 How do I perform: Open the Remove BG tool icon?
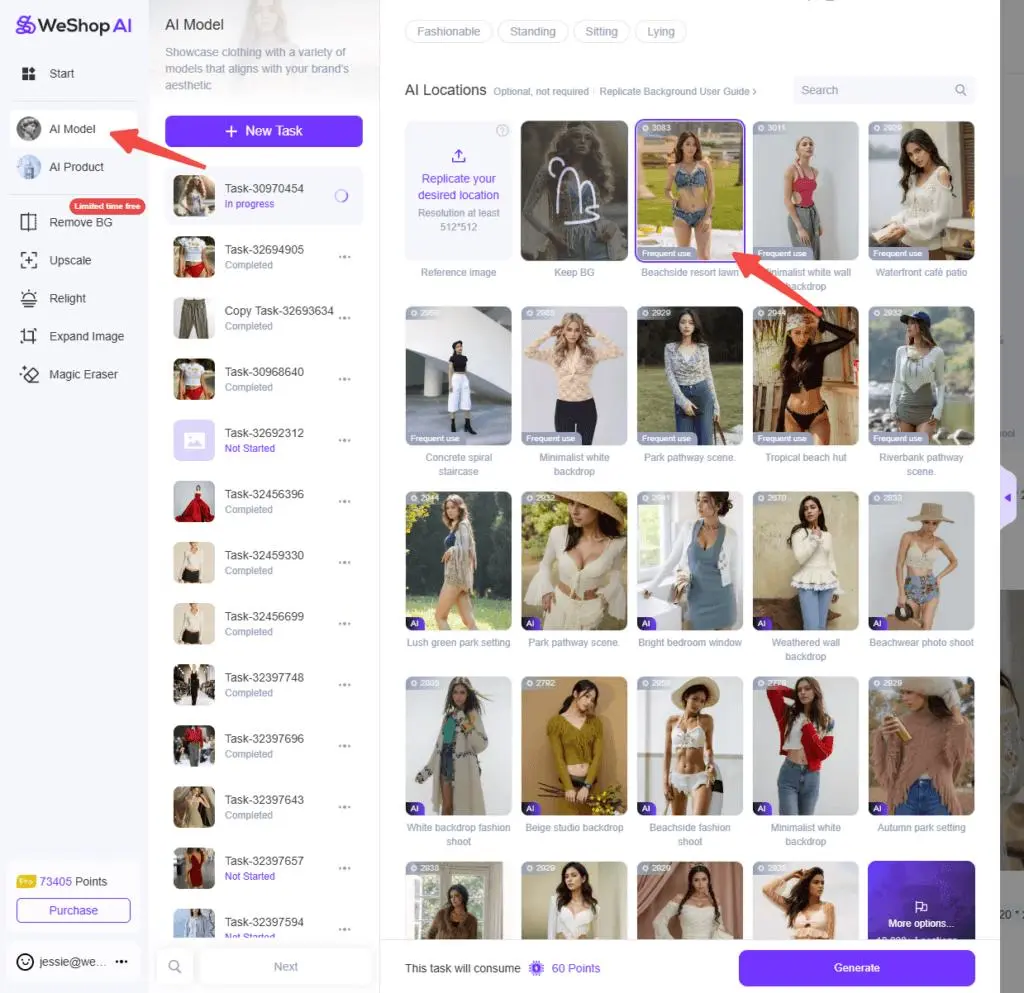(x=28, y=222)
